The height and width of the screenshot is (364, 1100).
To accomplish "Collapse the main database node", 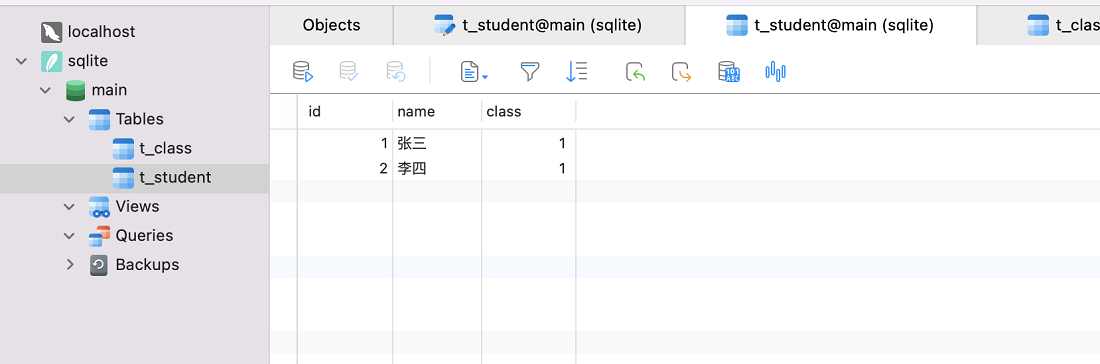I will [46, 90].
